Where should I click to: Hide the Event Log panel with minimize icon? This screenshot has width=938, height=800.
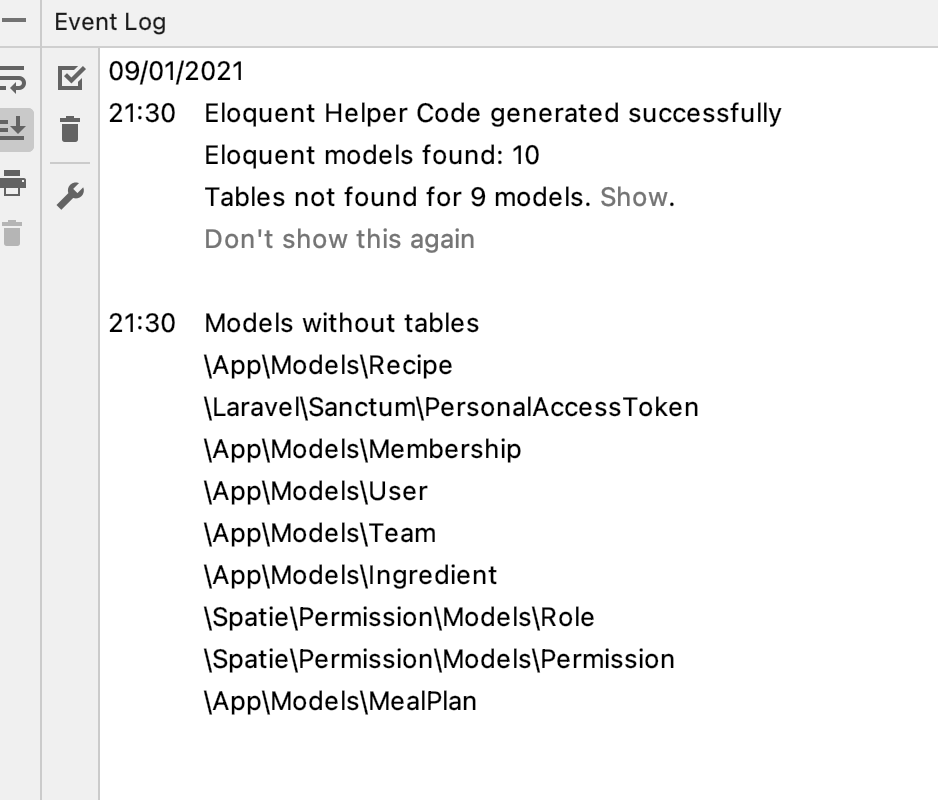pyautogui.click(x=13, y=20)
